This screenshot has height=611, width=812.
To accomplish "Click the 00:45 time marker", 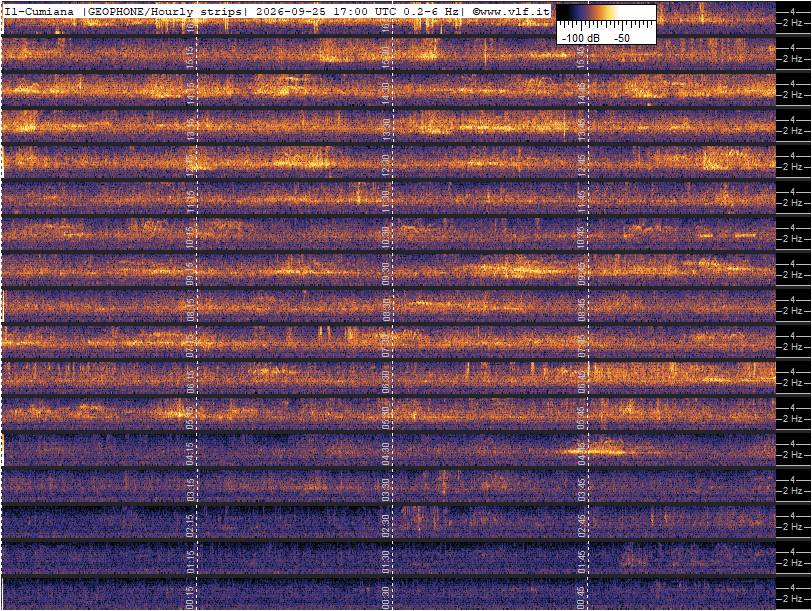I will click(x=582, y=600).
